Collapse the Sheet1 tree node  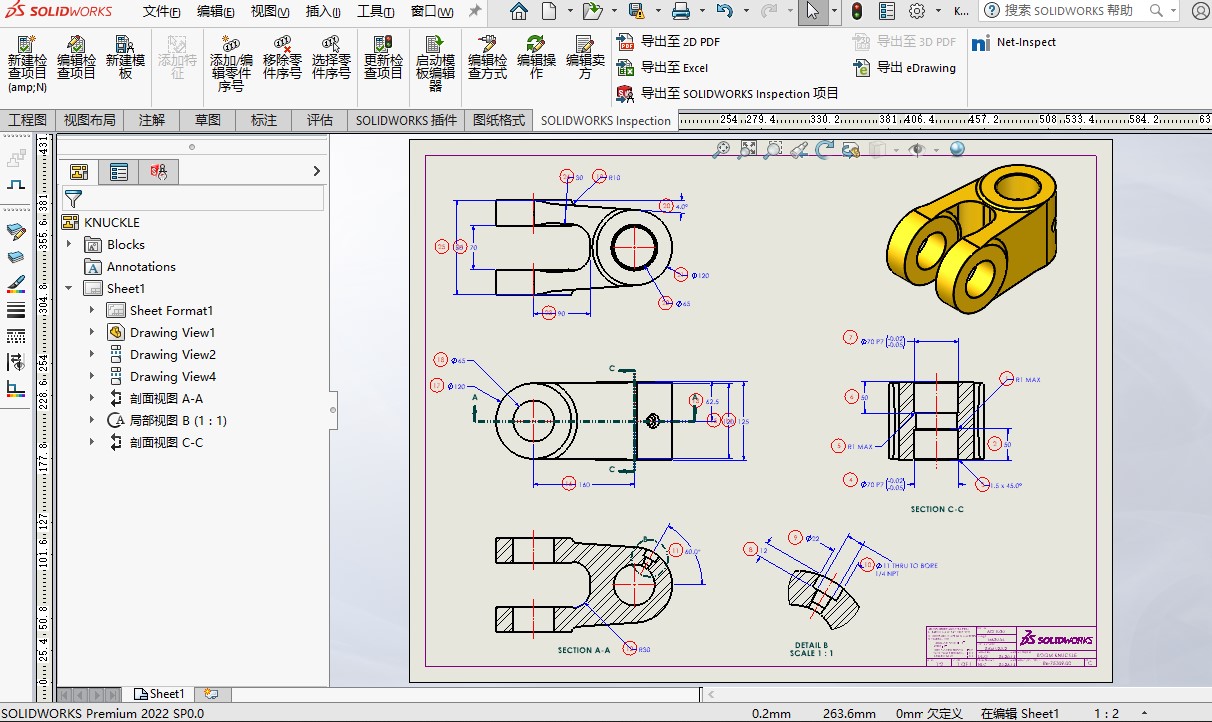[69, 288]
